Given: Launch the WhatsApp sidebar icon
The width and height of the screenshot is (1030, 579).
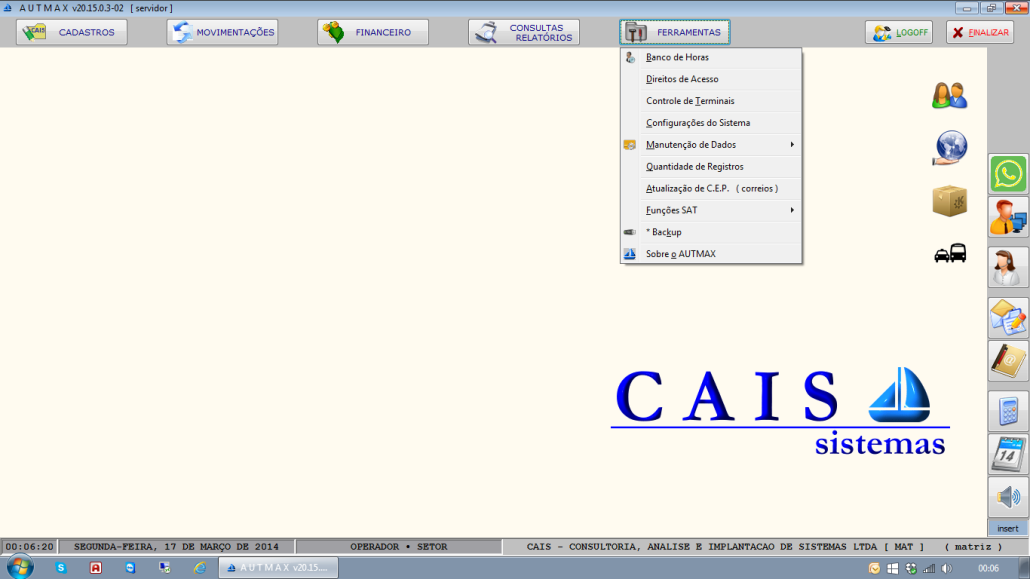Looking at the screenshot, I should click(1008, 174).
